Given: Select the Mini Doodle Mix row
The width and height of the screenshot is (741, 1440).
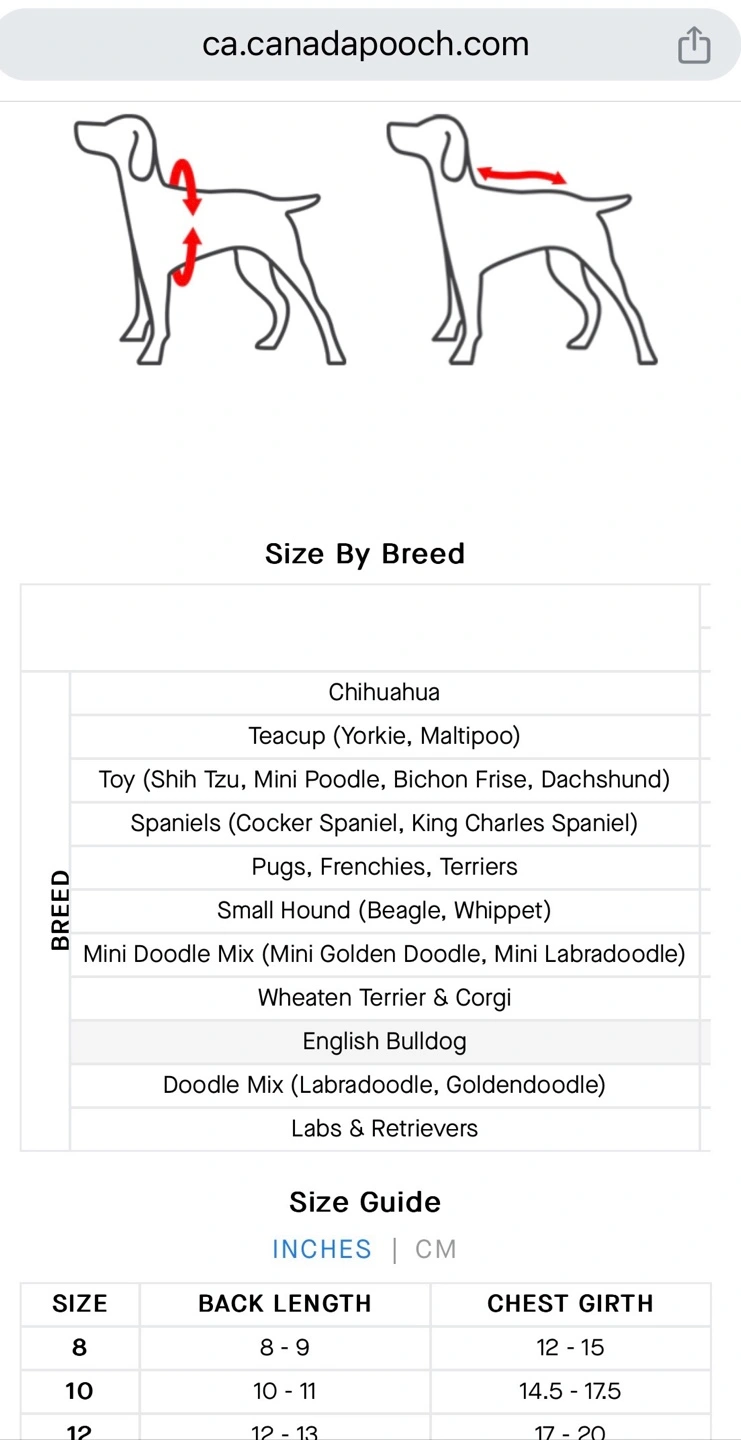Looking at the screenshot, I should tap(384, 954).
